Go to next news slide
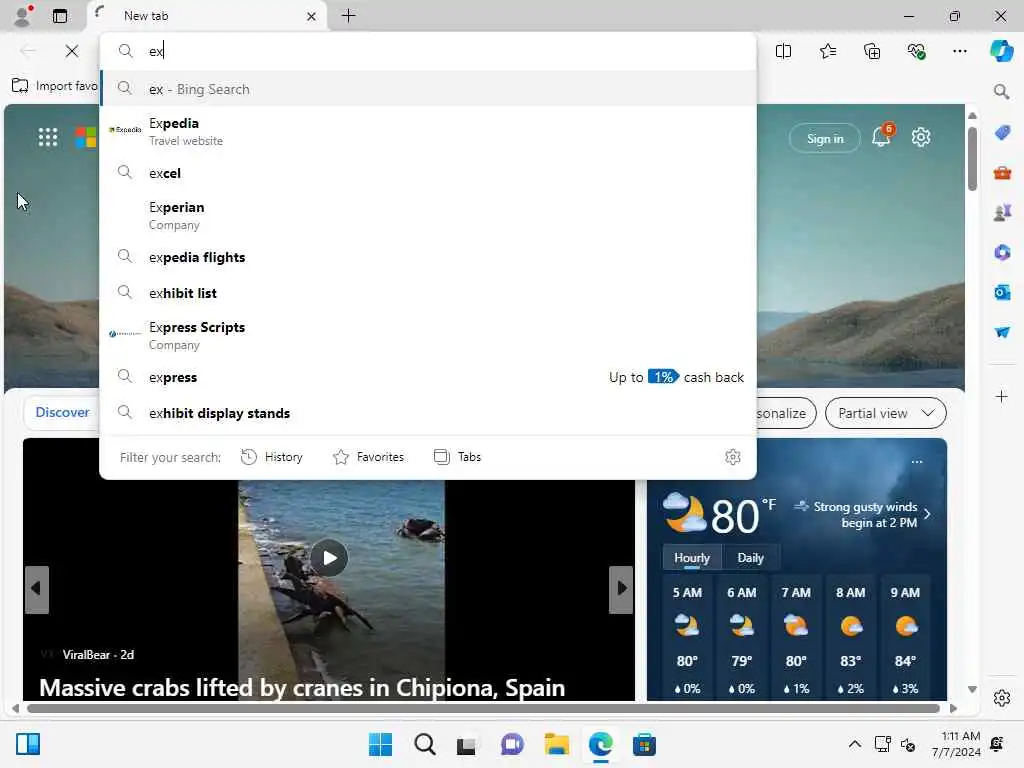 click(621, 589)
